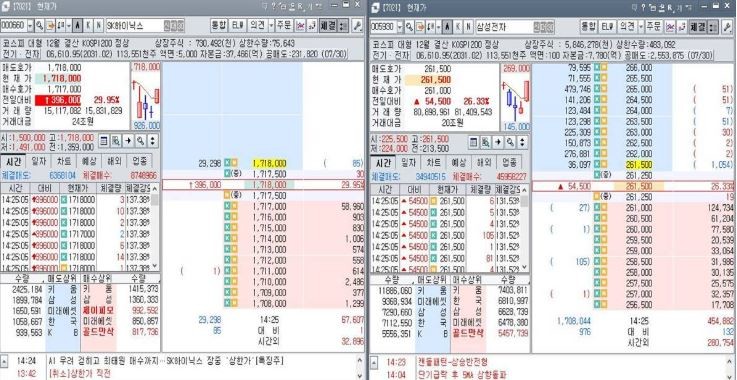The height and width of the screenshot is (380, 737).
Task: Open news headline "AI 우려 걷히고 최태원 매수까지"
Action: pos(107,361)
